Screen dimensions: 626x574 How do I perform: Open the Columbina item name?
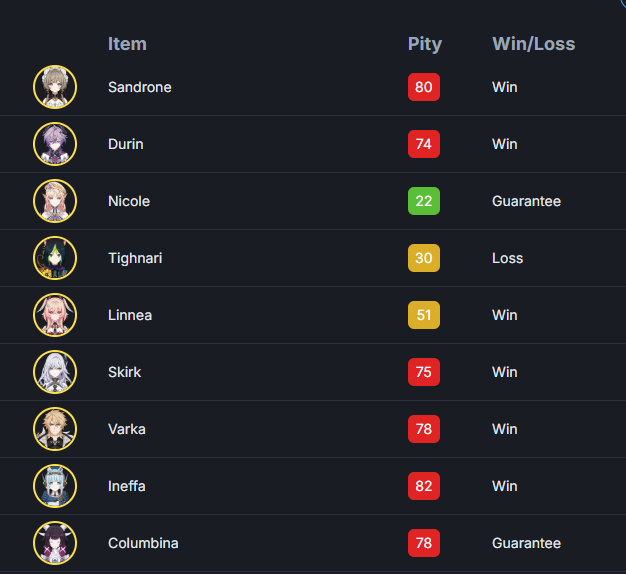pyautogui.click(x=143, y=543)
